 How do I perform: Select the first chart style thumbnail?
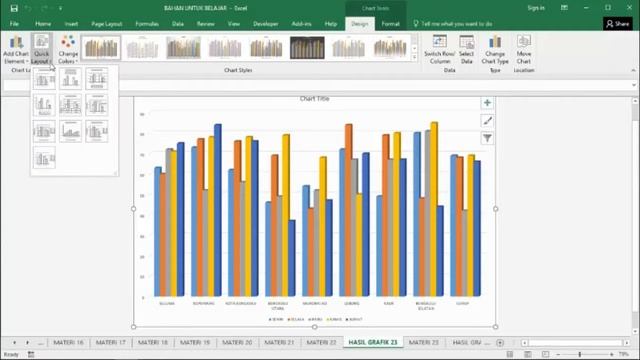(x=101, y=47)
